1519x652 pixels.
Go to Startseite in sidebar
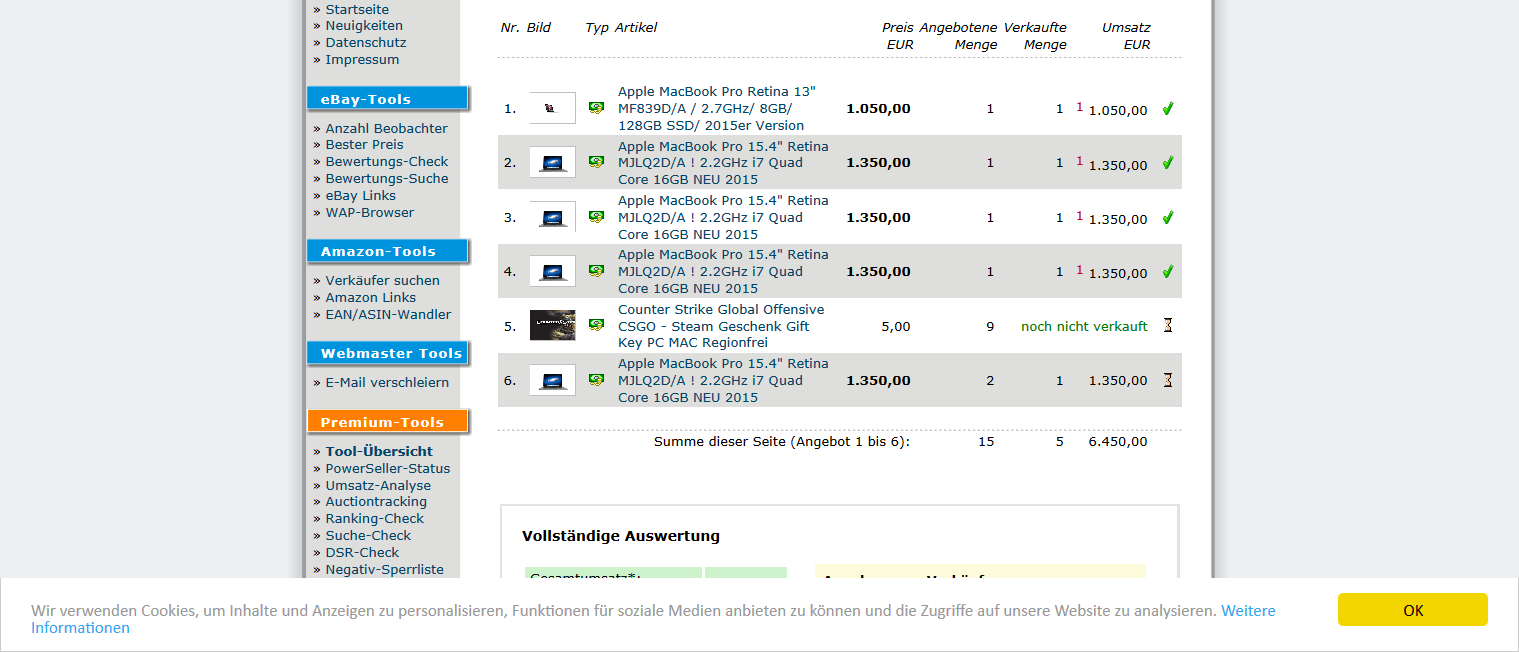tap(357, 9)
